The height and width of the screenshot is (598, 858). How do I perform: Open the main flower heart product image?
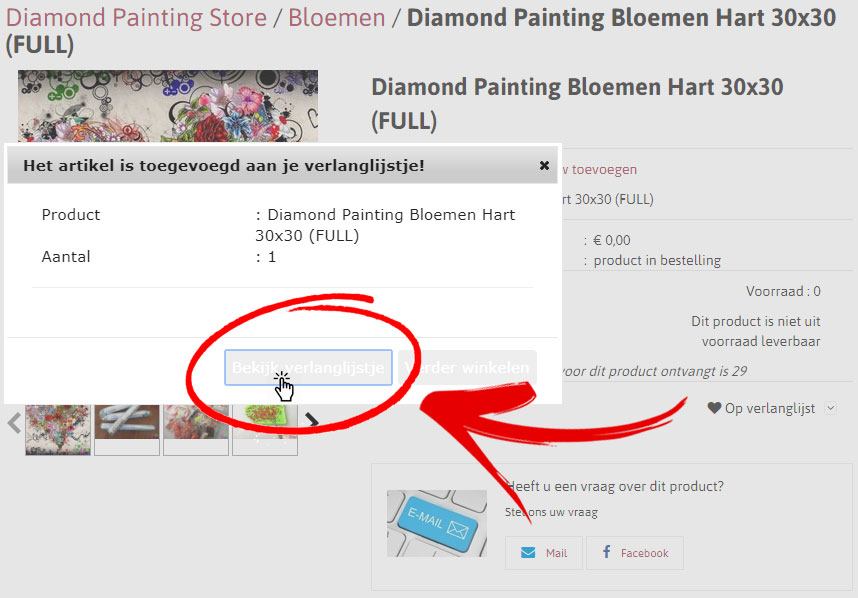(x=168, y=106)
